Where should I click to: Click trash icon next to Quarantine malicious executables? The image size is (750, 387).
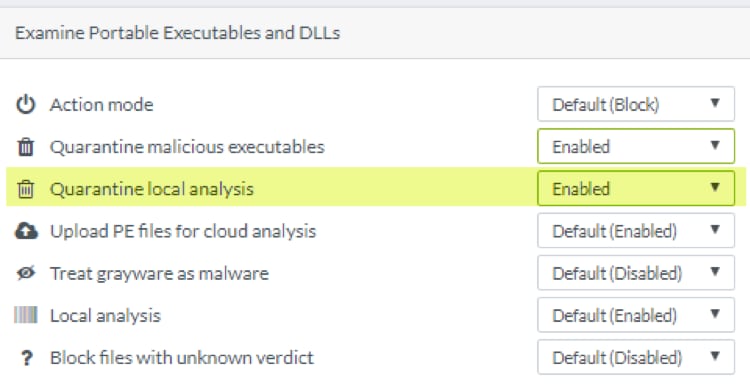(26, 147)
